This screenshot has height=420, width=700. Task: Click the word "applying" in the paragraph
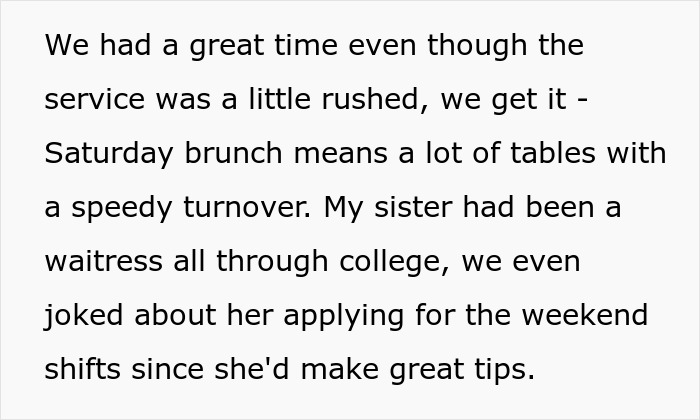pos(344,317)
